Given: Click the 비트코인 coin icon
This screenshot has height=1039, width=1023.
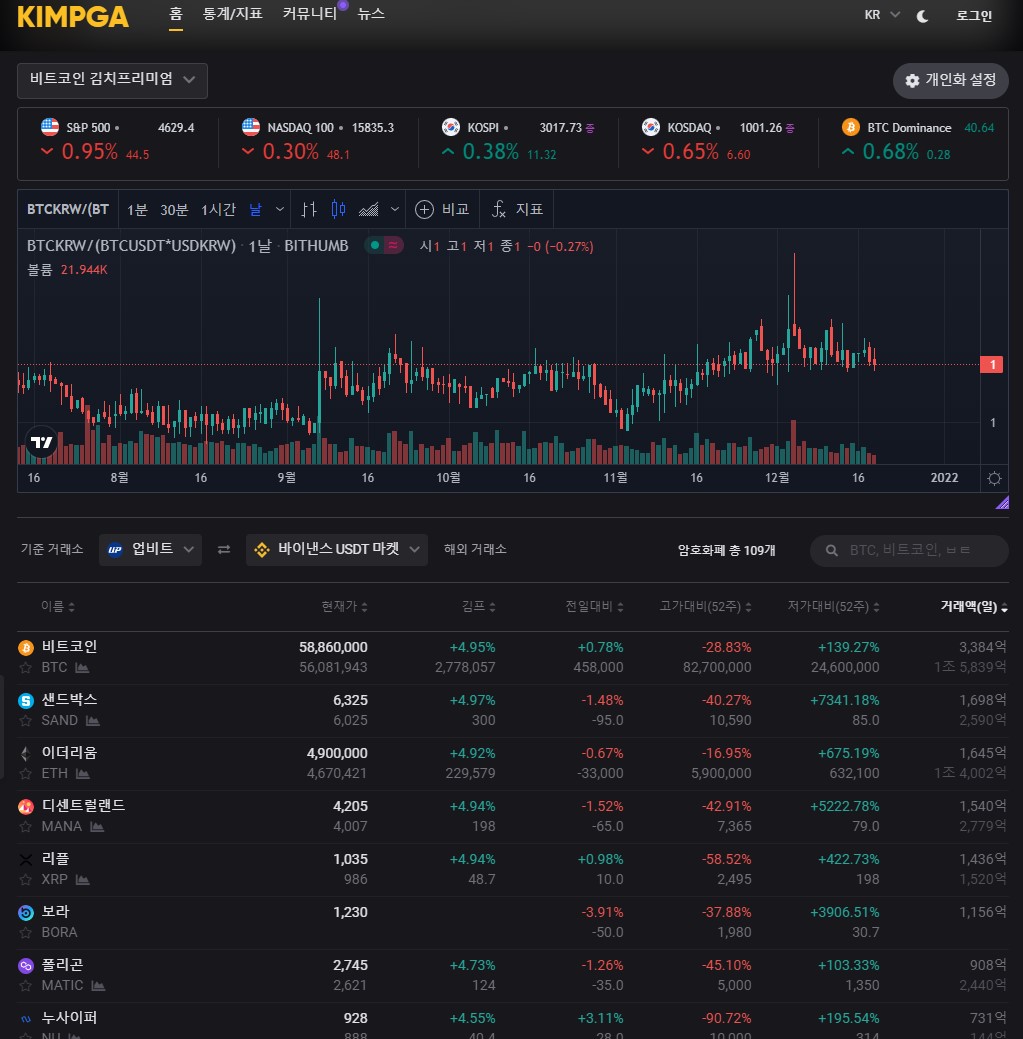Looking at the screenshot, I should pos(26,647).
